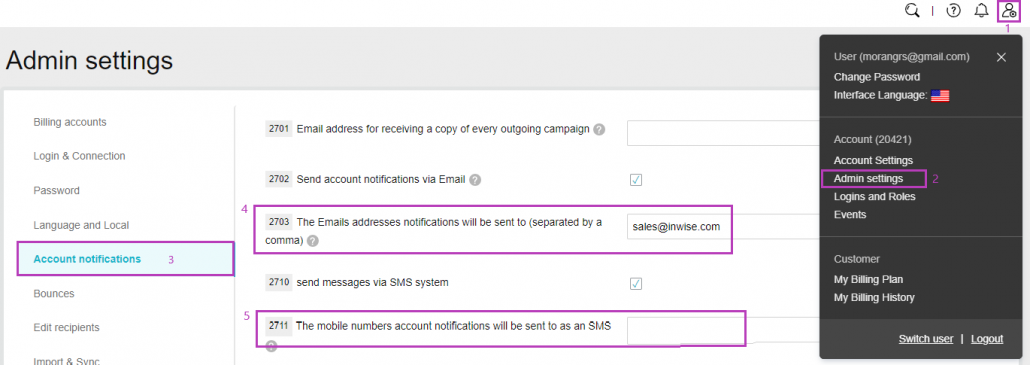1030x365 pixels.
Task: Toggle send messages via SMS system checkbox
Action: [x=636, y=284]
